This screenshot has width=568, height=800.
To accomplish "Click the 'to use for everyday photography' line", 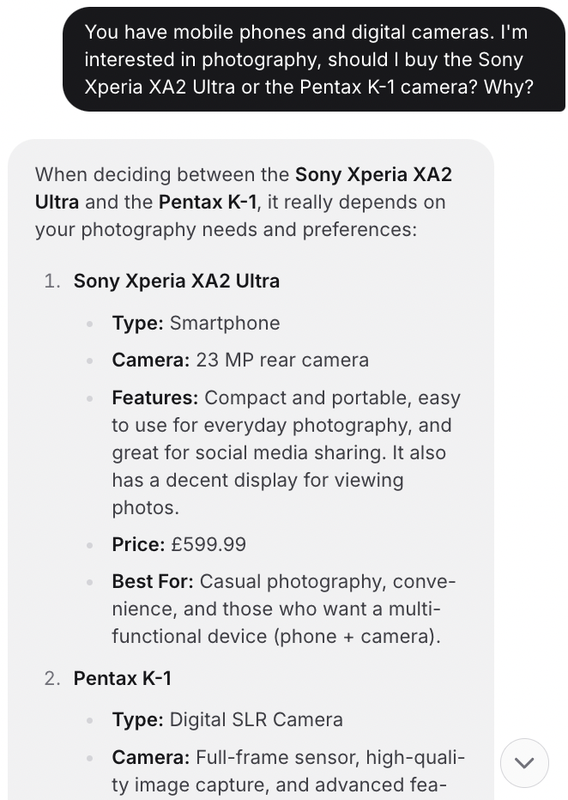I will pos(282,426).
